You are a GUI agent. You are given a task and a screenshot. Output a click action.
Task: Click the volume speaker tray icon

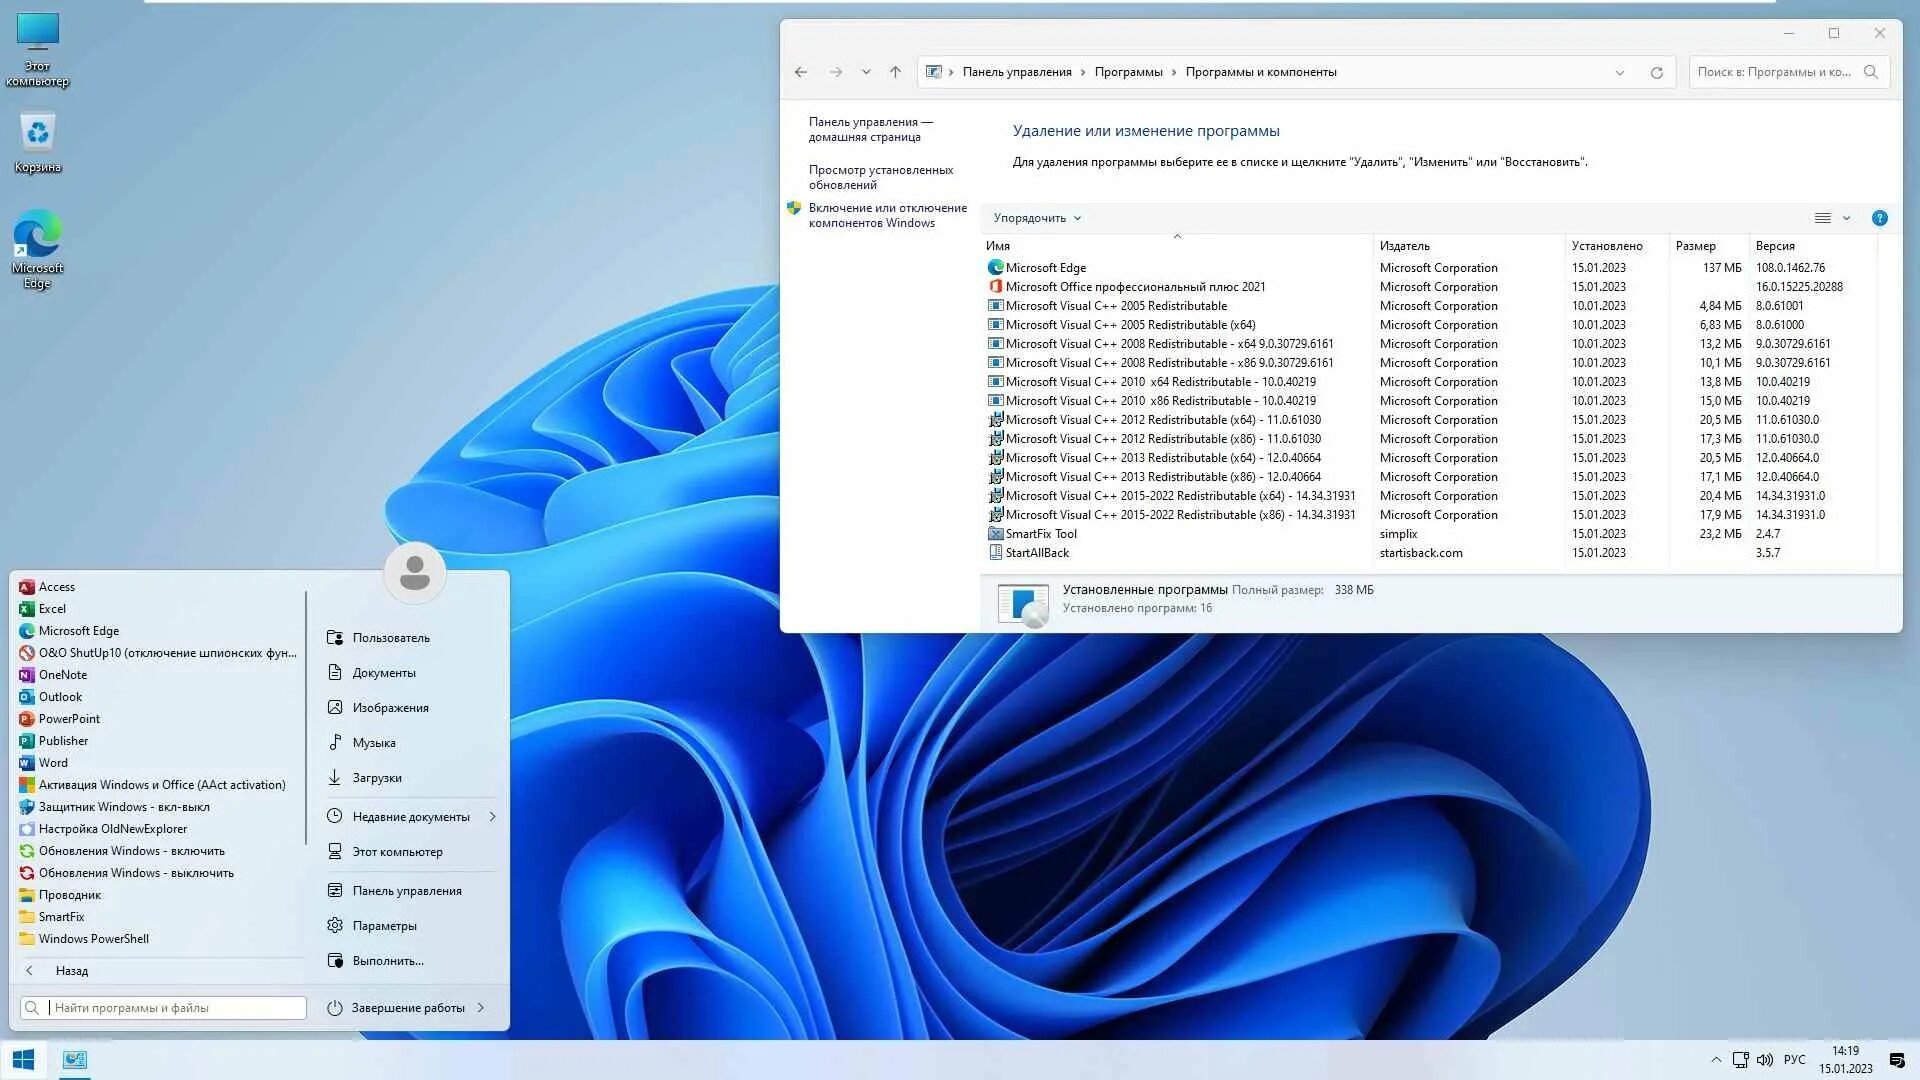click(x=1764, y=1060)
